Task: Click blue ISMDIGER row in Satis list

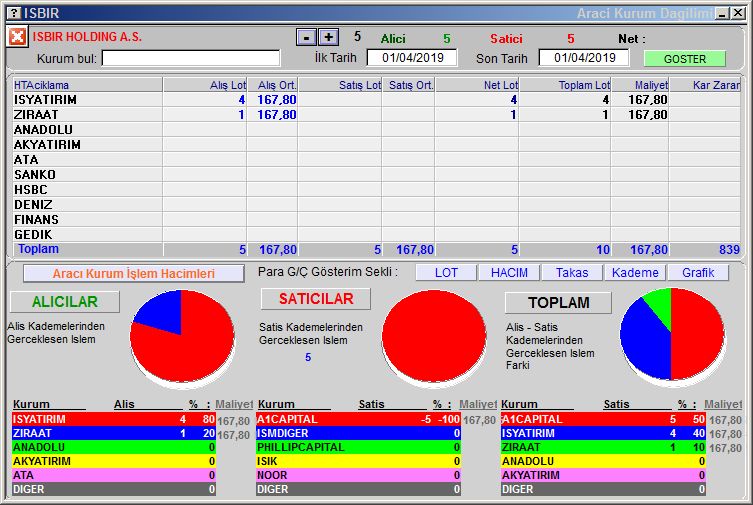Action: 358,433
